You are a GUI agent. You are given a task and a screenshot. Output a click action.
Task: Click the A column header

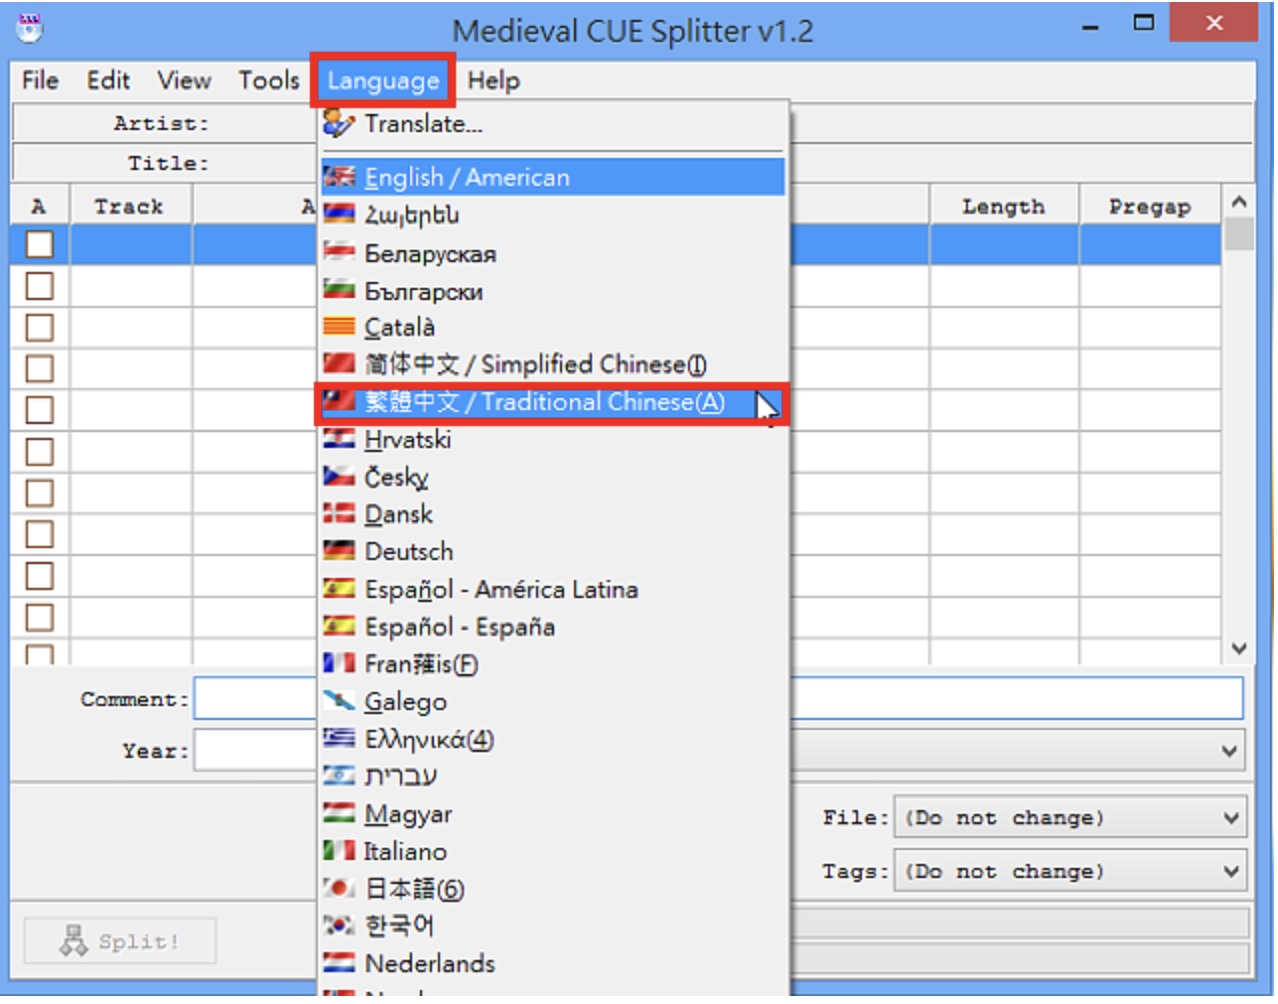tap(39, 206)
